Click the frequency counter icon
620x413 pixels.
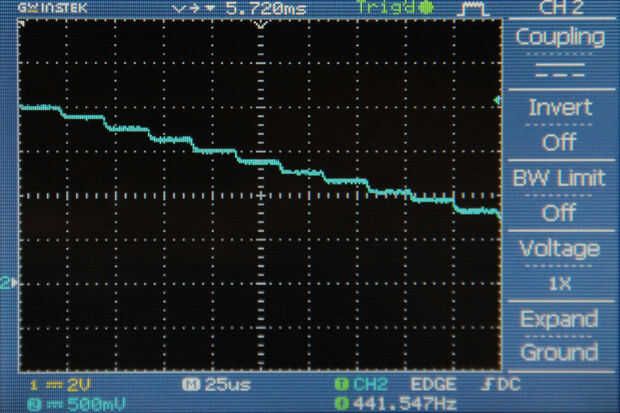pos(341,404)
